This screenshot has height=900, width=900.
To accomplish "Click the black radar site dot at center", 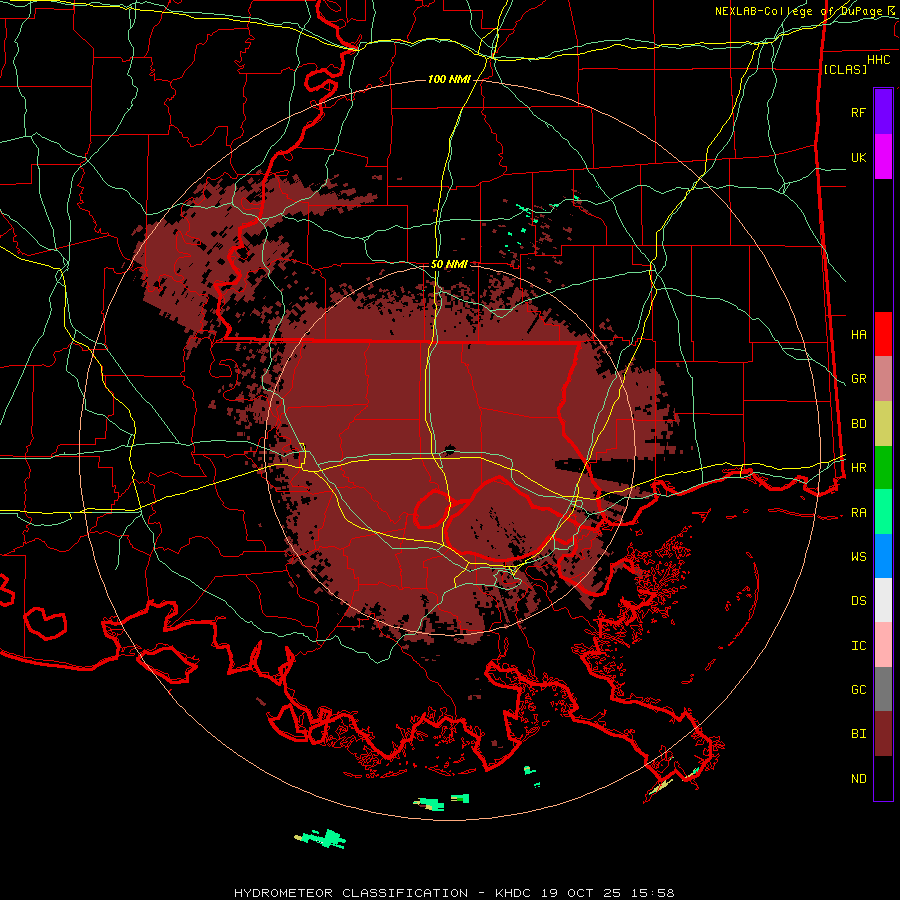I will [450, 449].
